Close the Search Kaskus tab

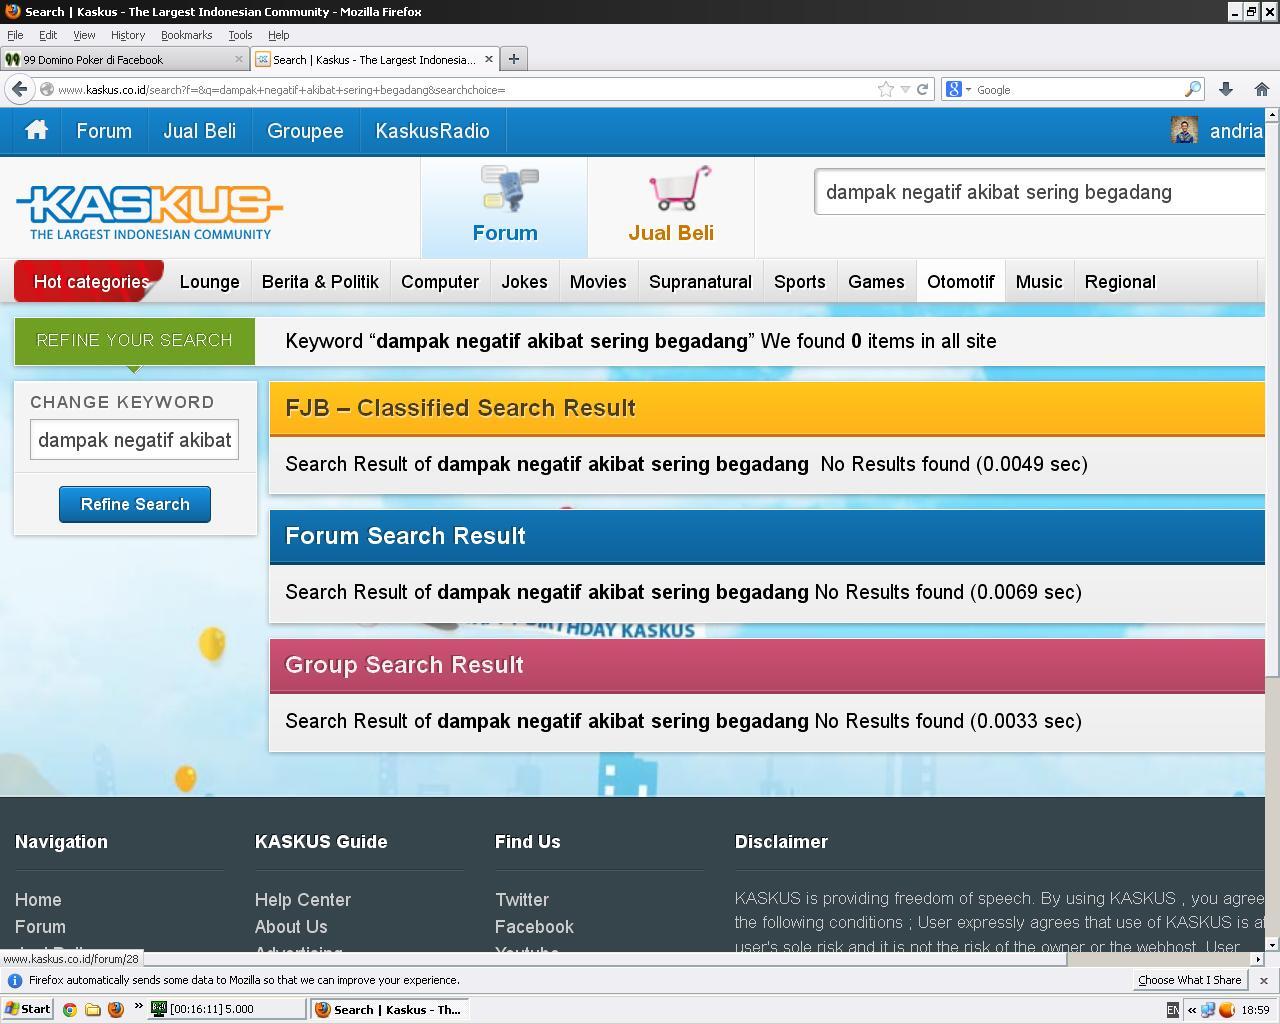click(489, 59)
